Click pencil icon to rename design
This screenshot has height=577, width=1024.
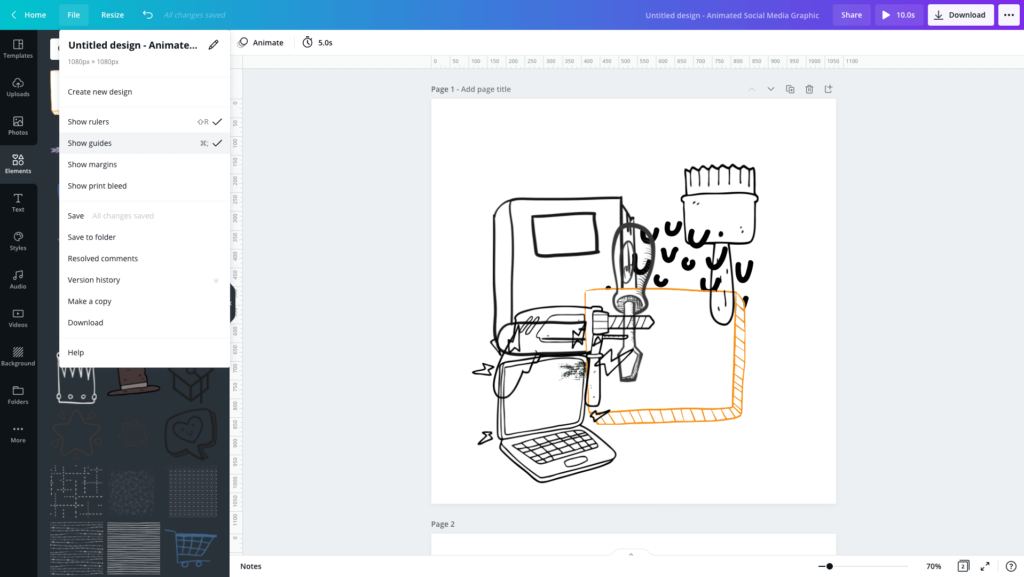(x=213, y=45)
